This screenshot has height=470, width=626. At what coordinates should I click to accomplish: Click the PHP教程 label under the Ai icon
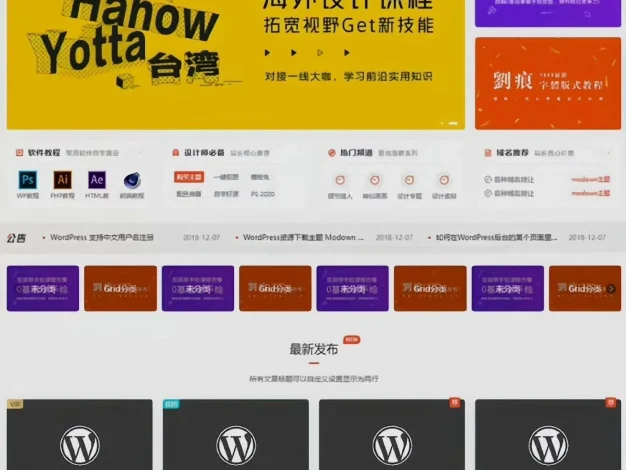coord(62,196)
